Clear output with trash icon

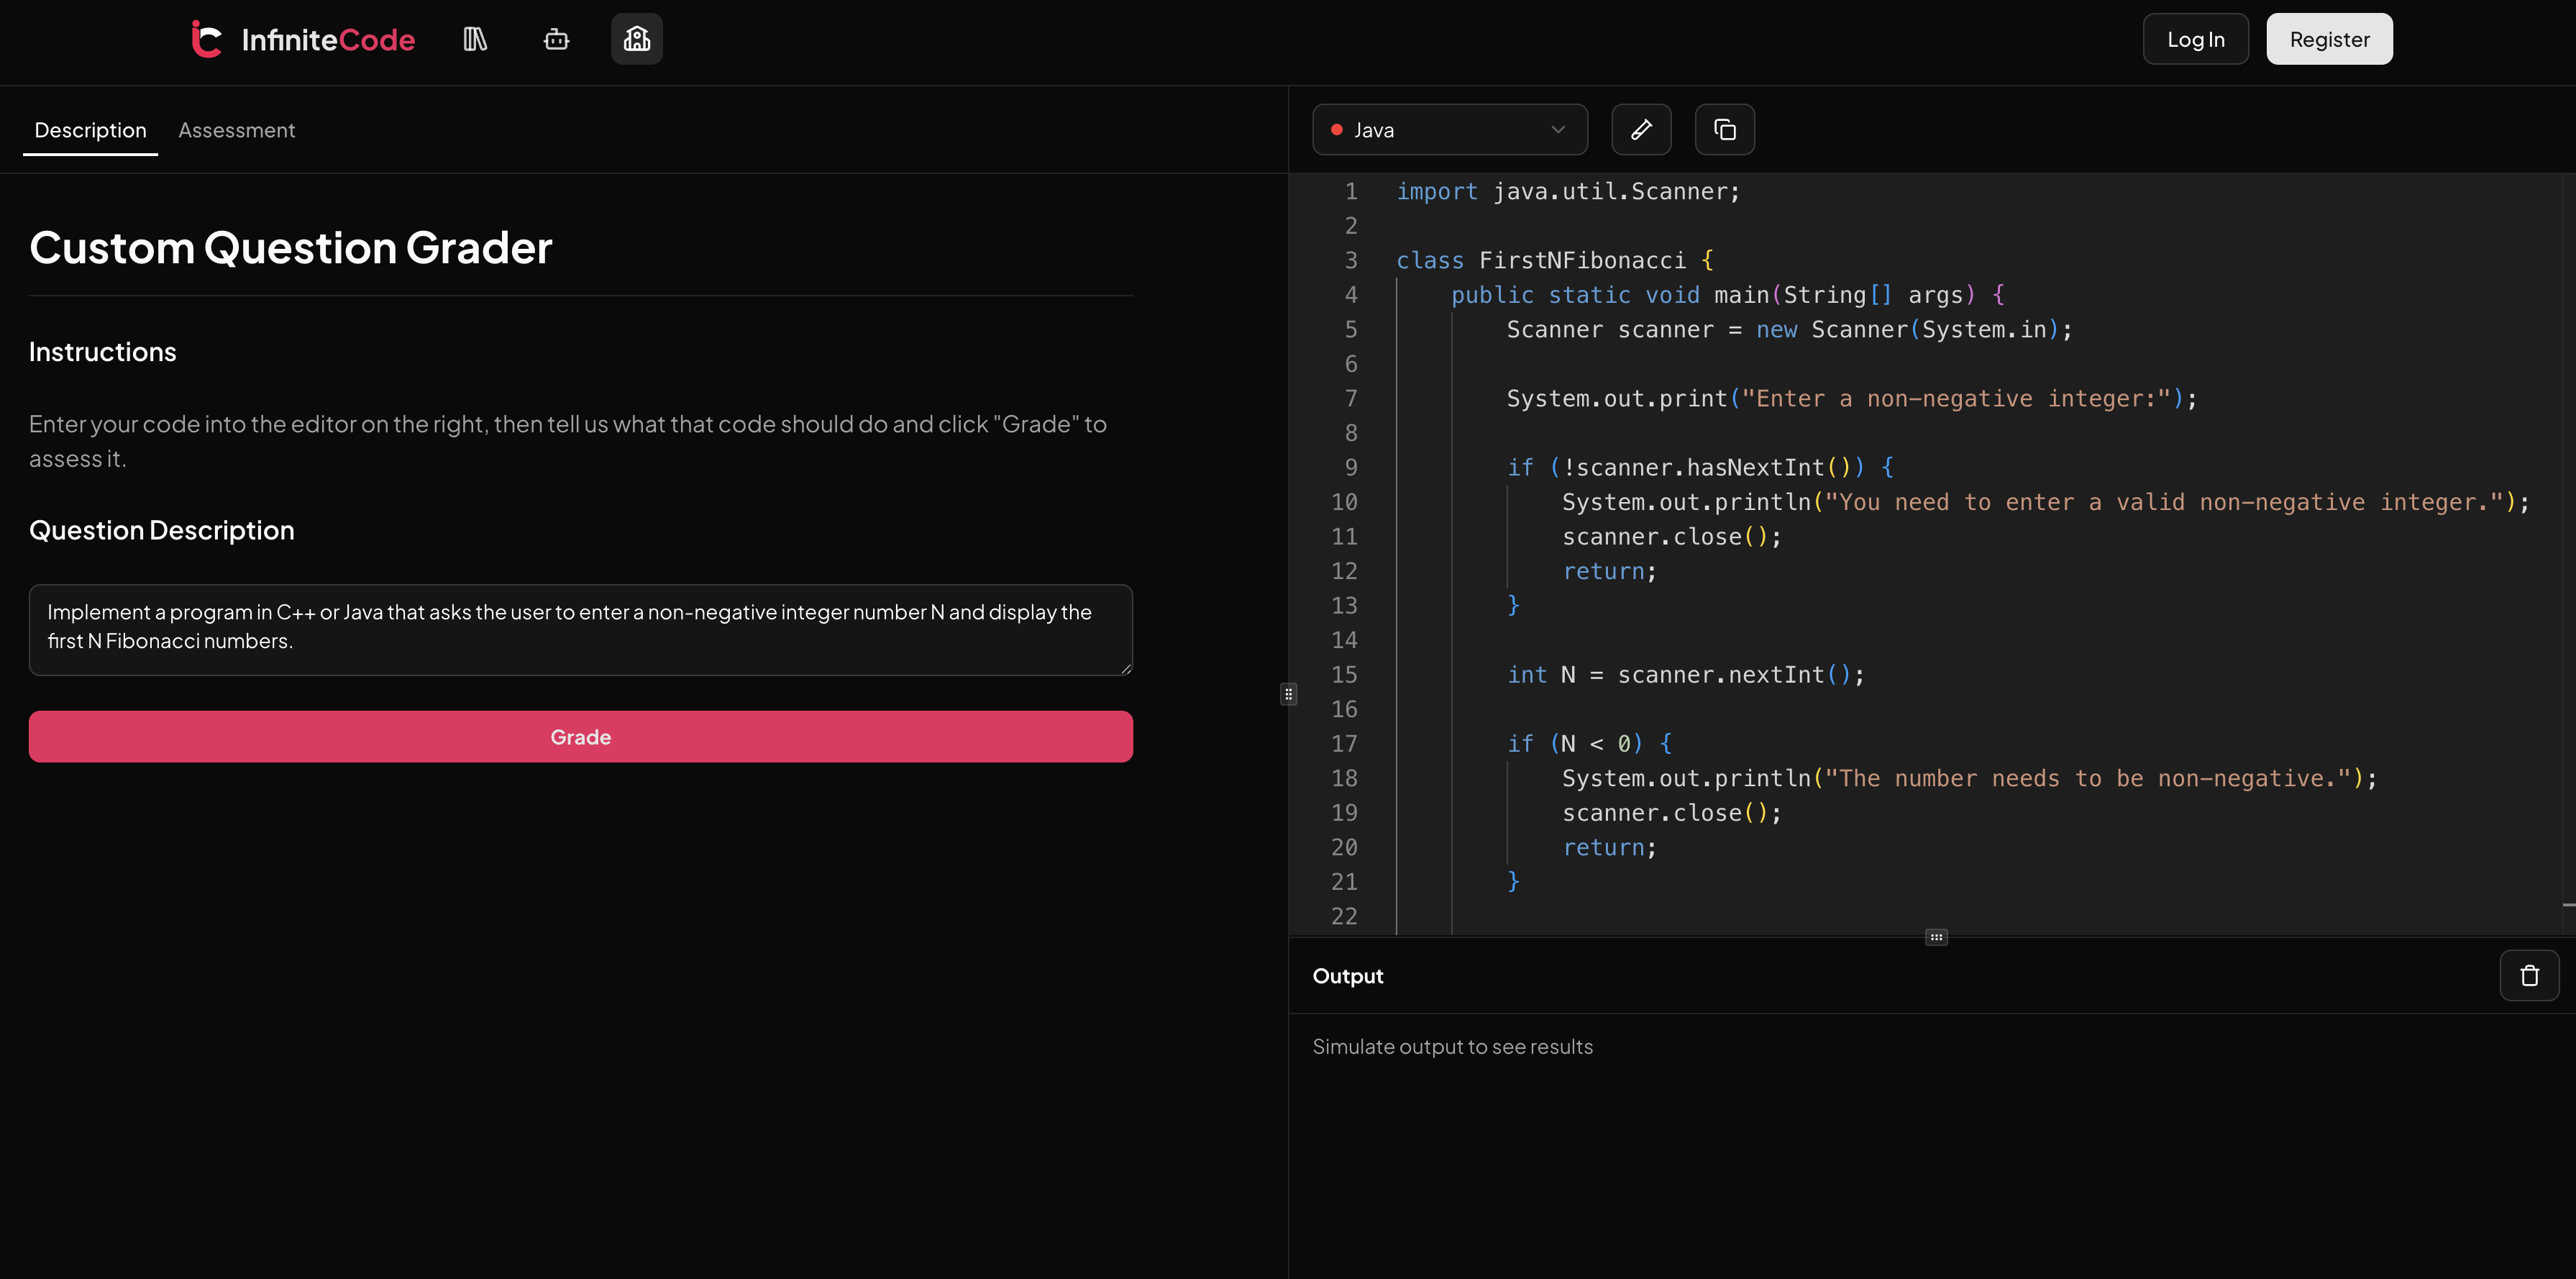[x=2529, y=975]
